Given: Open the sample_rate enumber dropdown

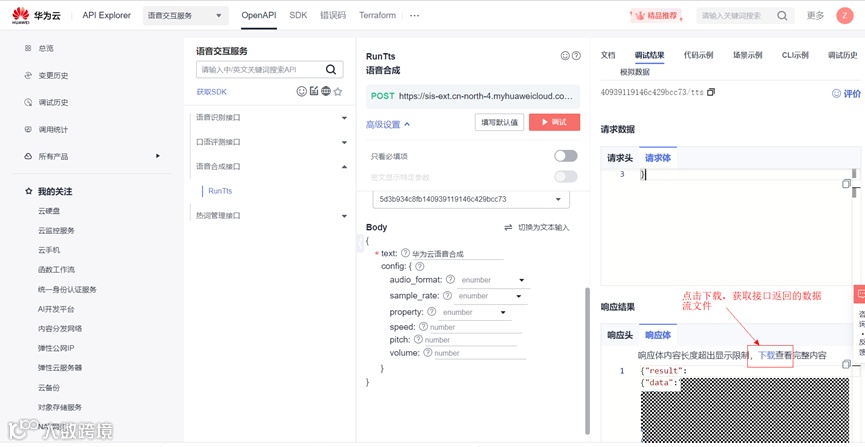Looking at the screenshot, I should point(491,296).
